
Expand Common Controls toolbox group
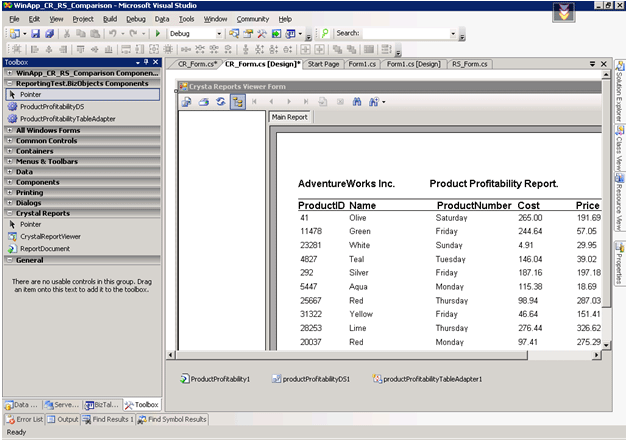click(x=10, y=141)
